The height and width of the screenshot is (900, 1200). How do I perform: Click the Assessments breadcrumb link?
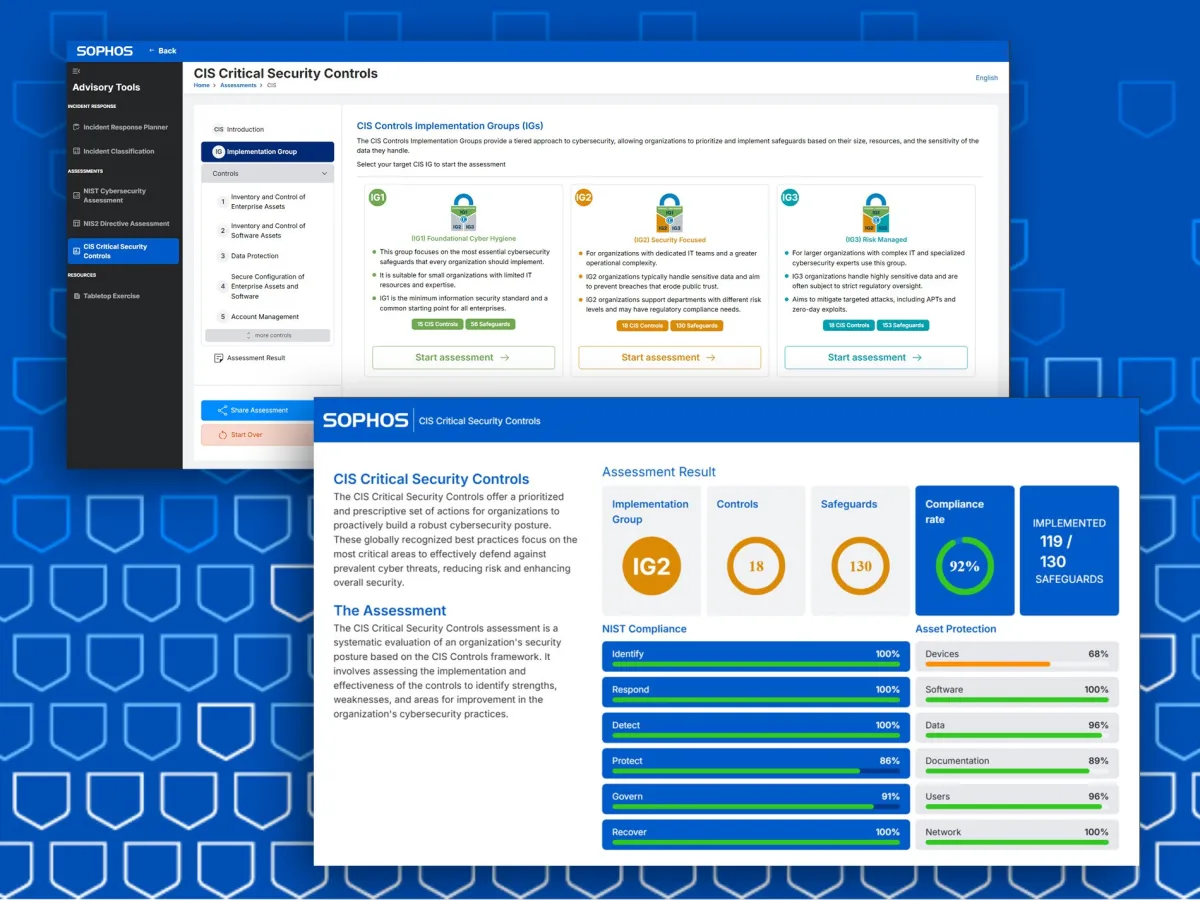(238, 85)
